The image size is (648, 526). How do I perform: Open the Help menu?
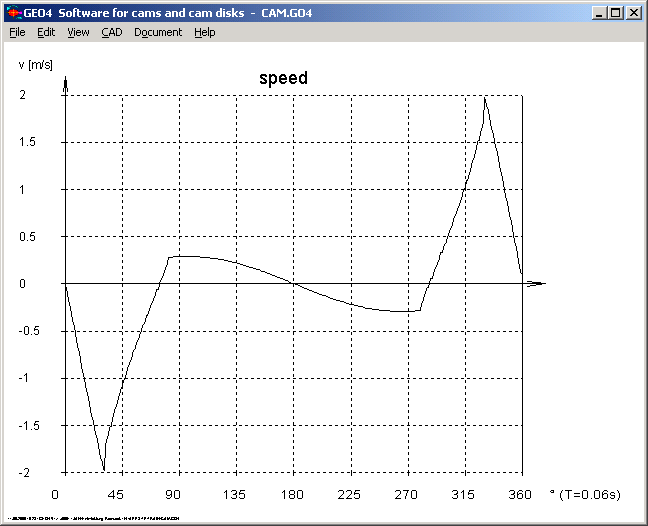point(204,32)
